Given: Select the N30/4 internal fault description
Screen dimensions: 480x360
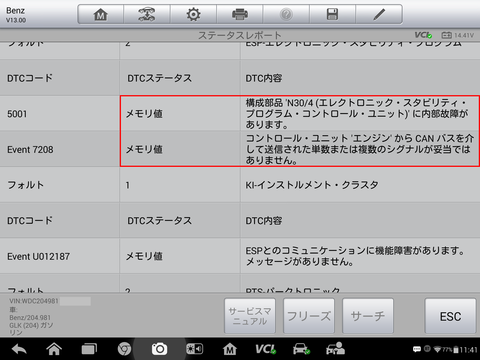Looking at the screenshot, I should 357,114.
